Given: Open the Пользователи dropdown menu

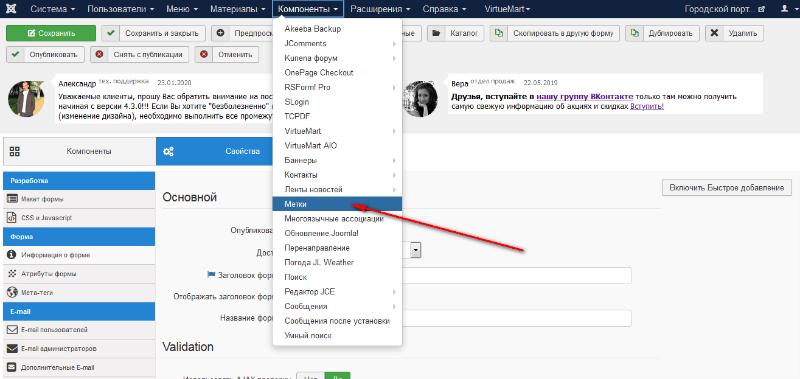Looking at the screenshot, I should (121, 9).
